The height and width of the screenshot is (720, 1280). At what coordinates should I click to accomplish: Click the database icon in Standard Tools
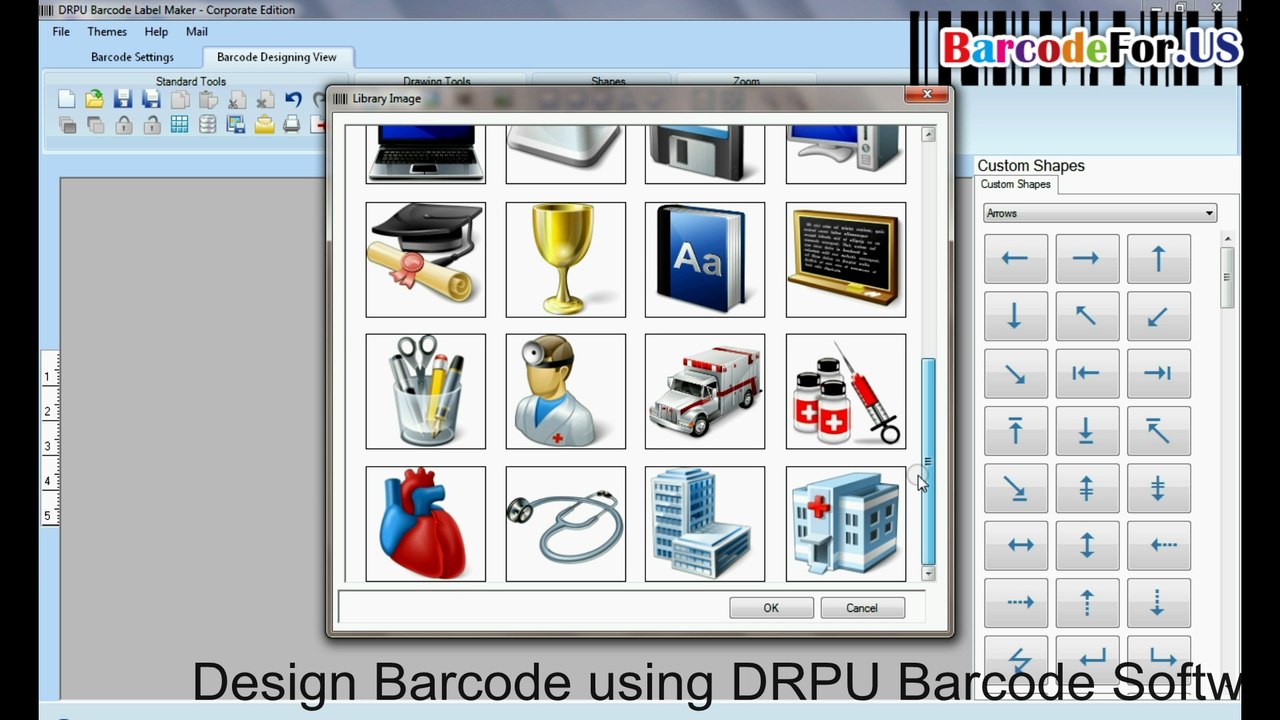[208, 125]
